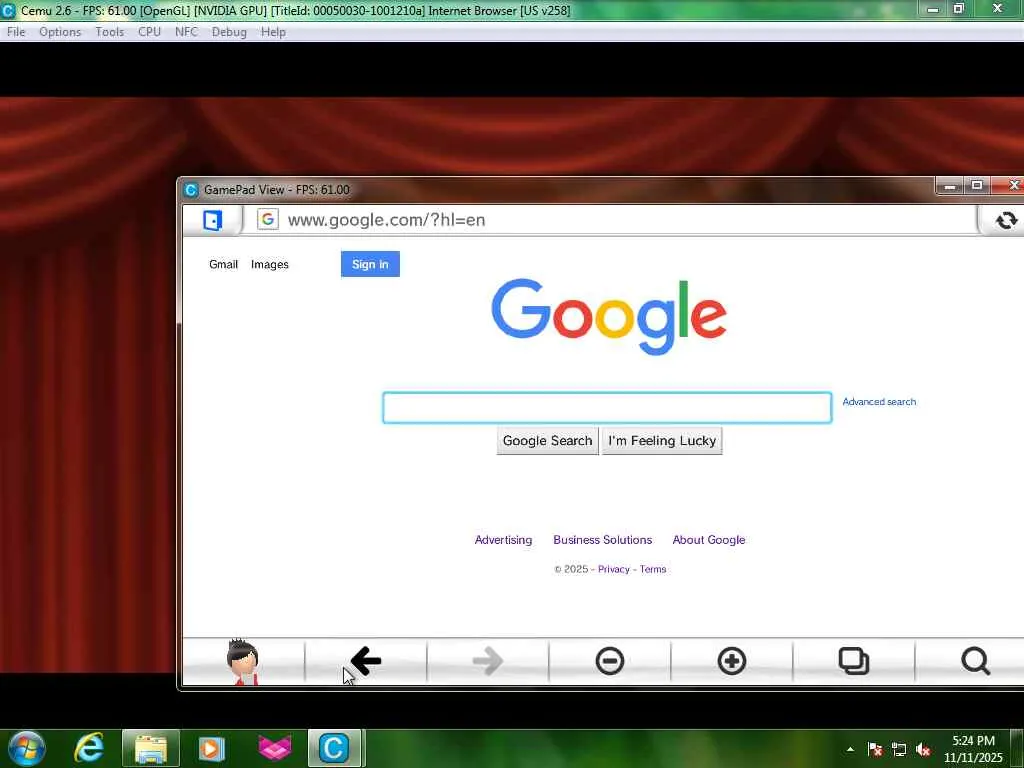This screenshot has height=768, width=1024.
Task: Open the Help menu
Action: (x=273, y=32)
